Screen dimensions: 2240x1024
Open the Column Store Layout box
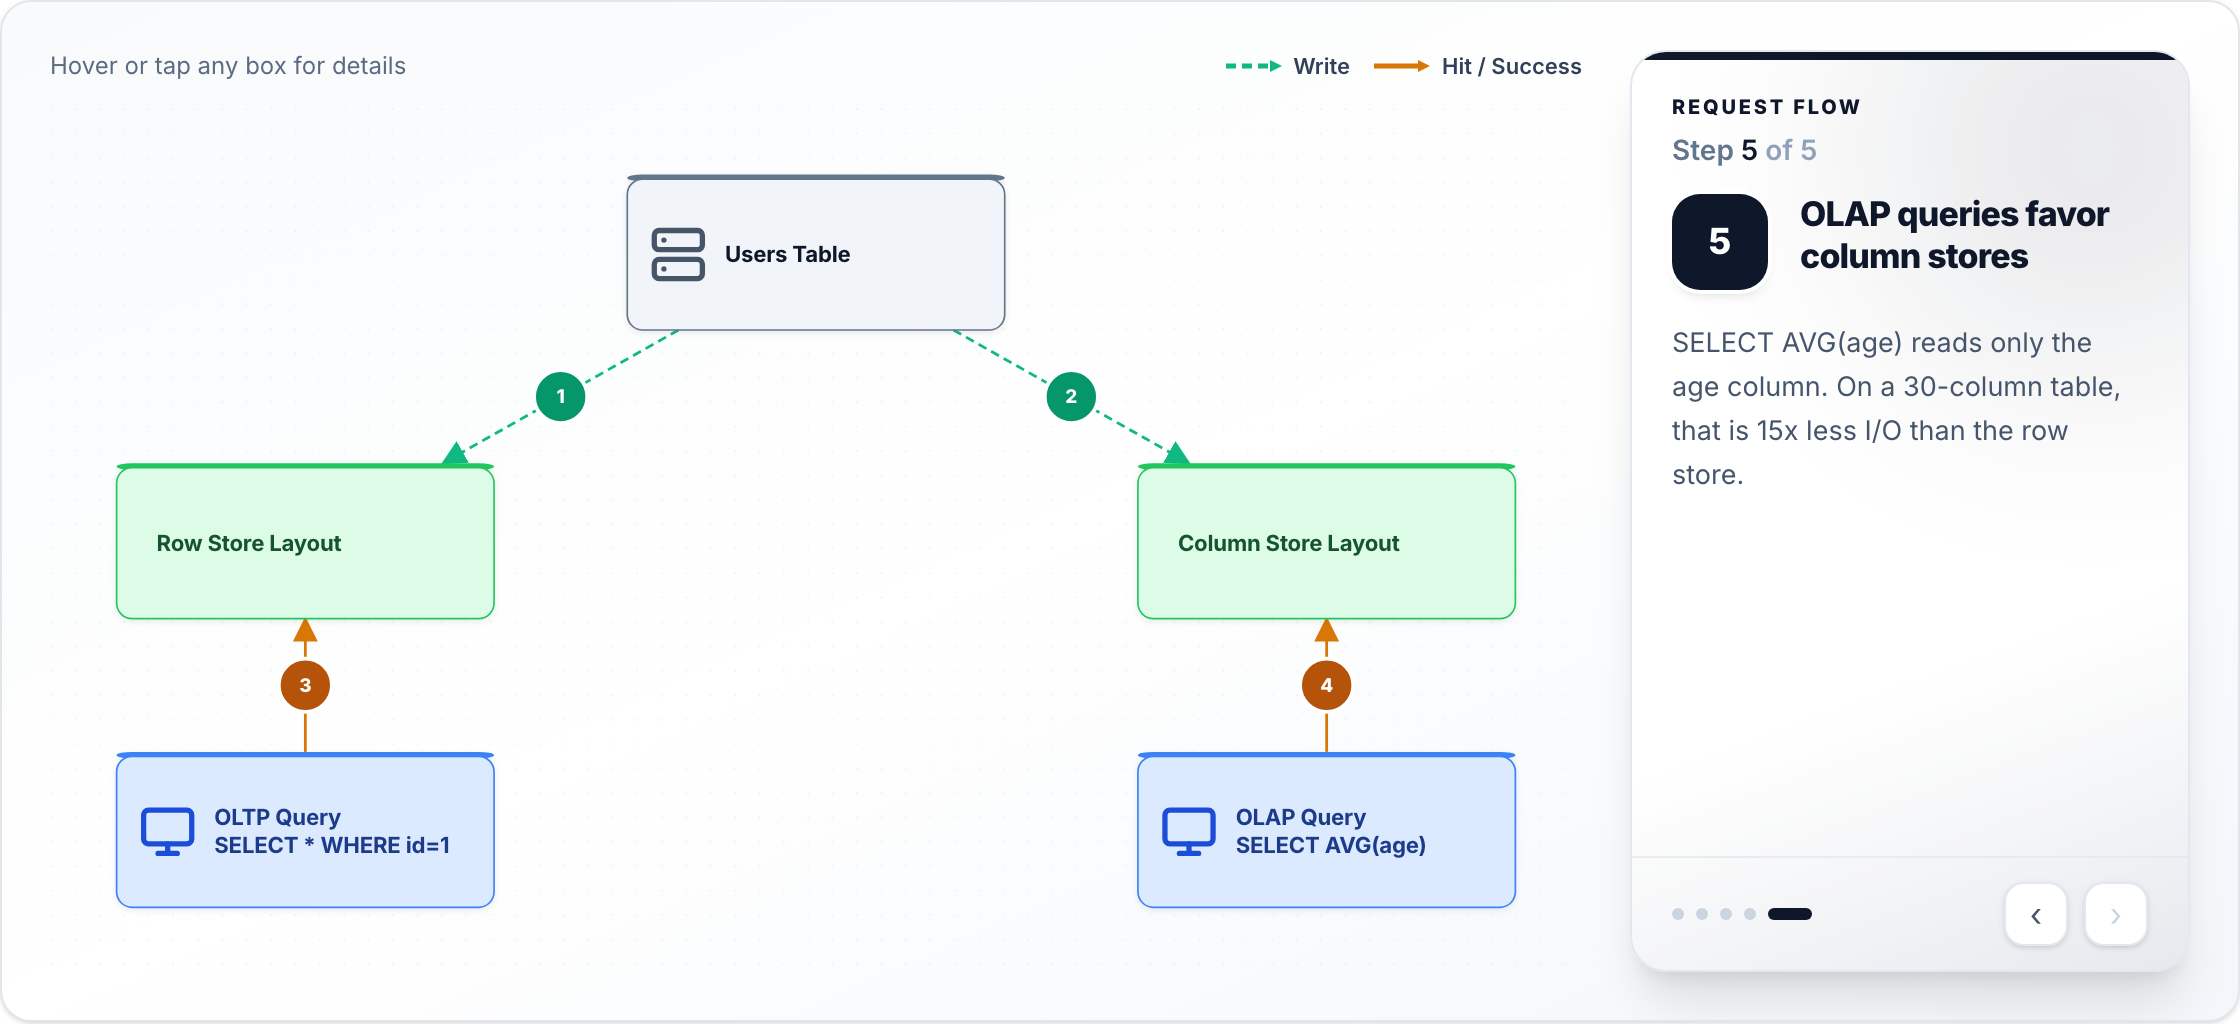click(x=1326, y=542)
